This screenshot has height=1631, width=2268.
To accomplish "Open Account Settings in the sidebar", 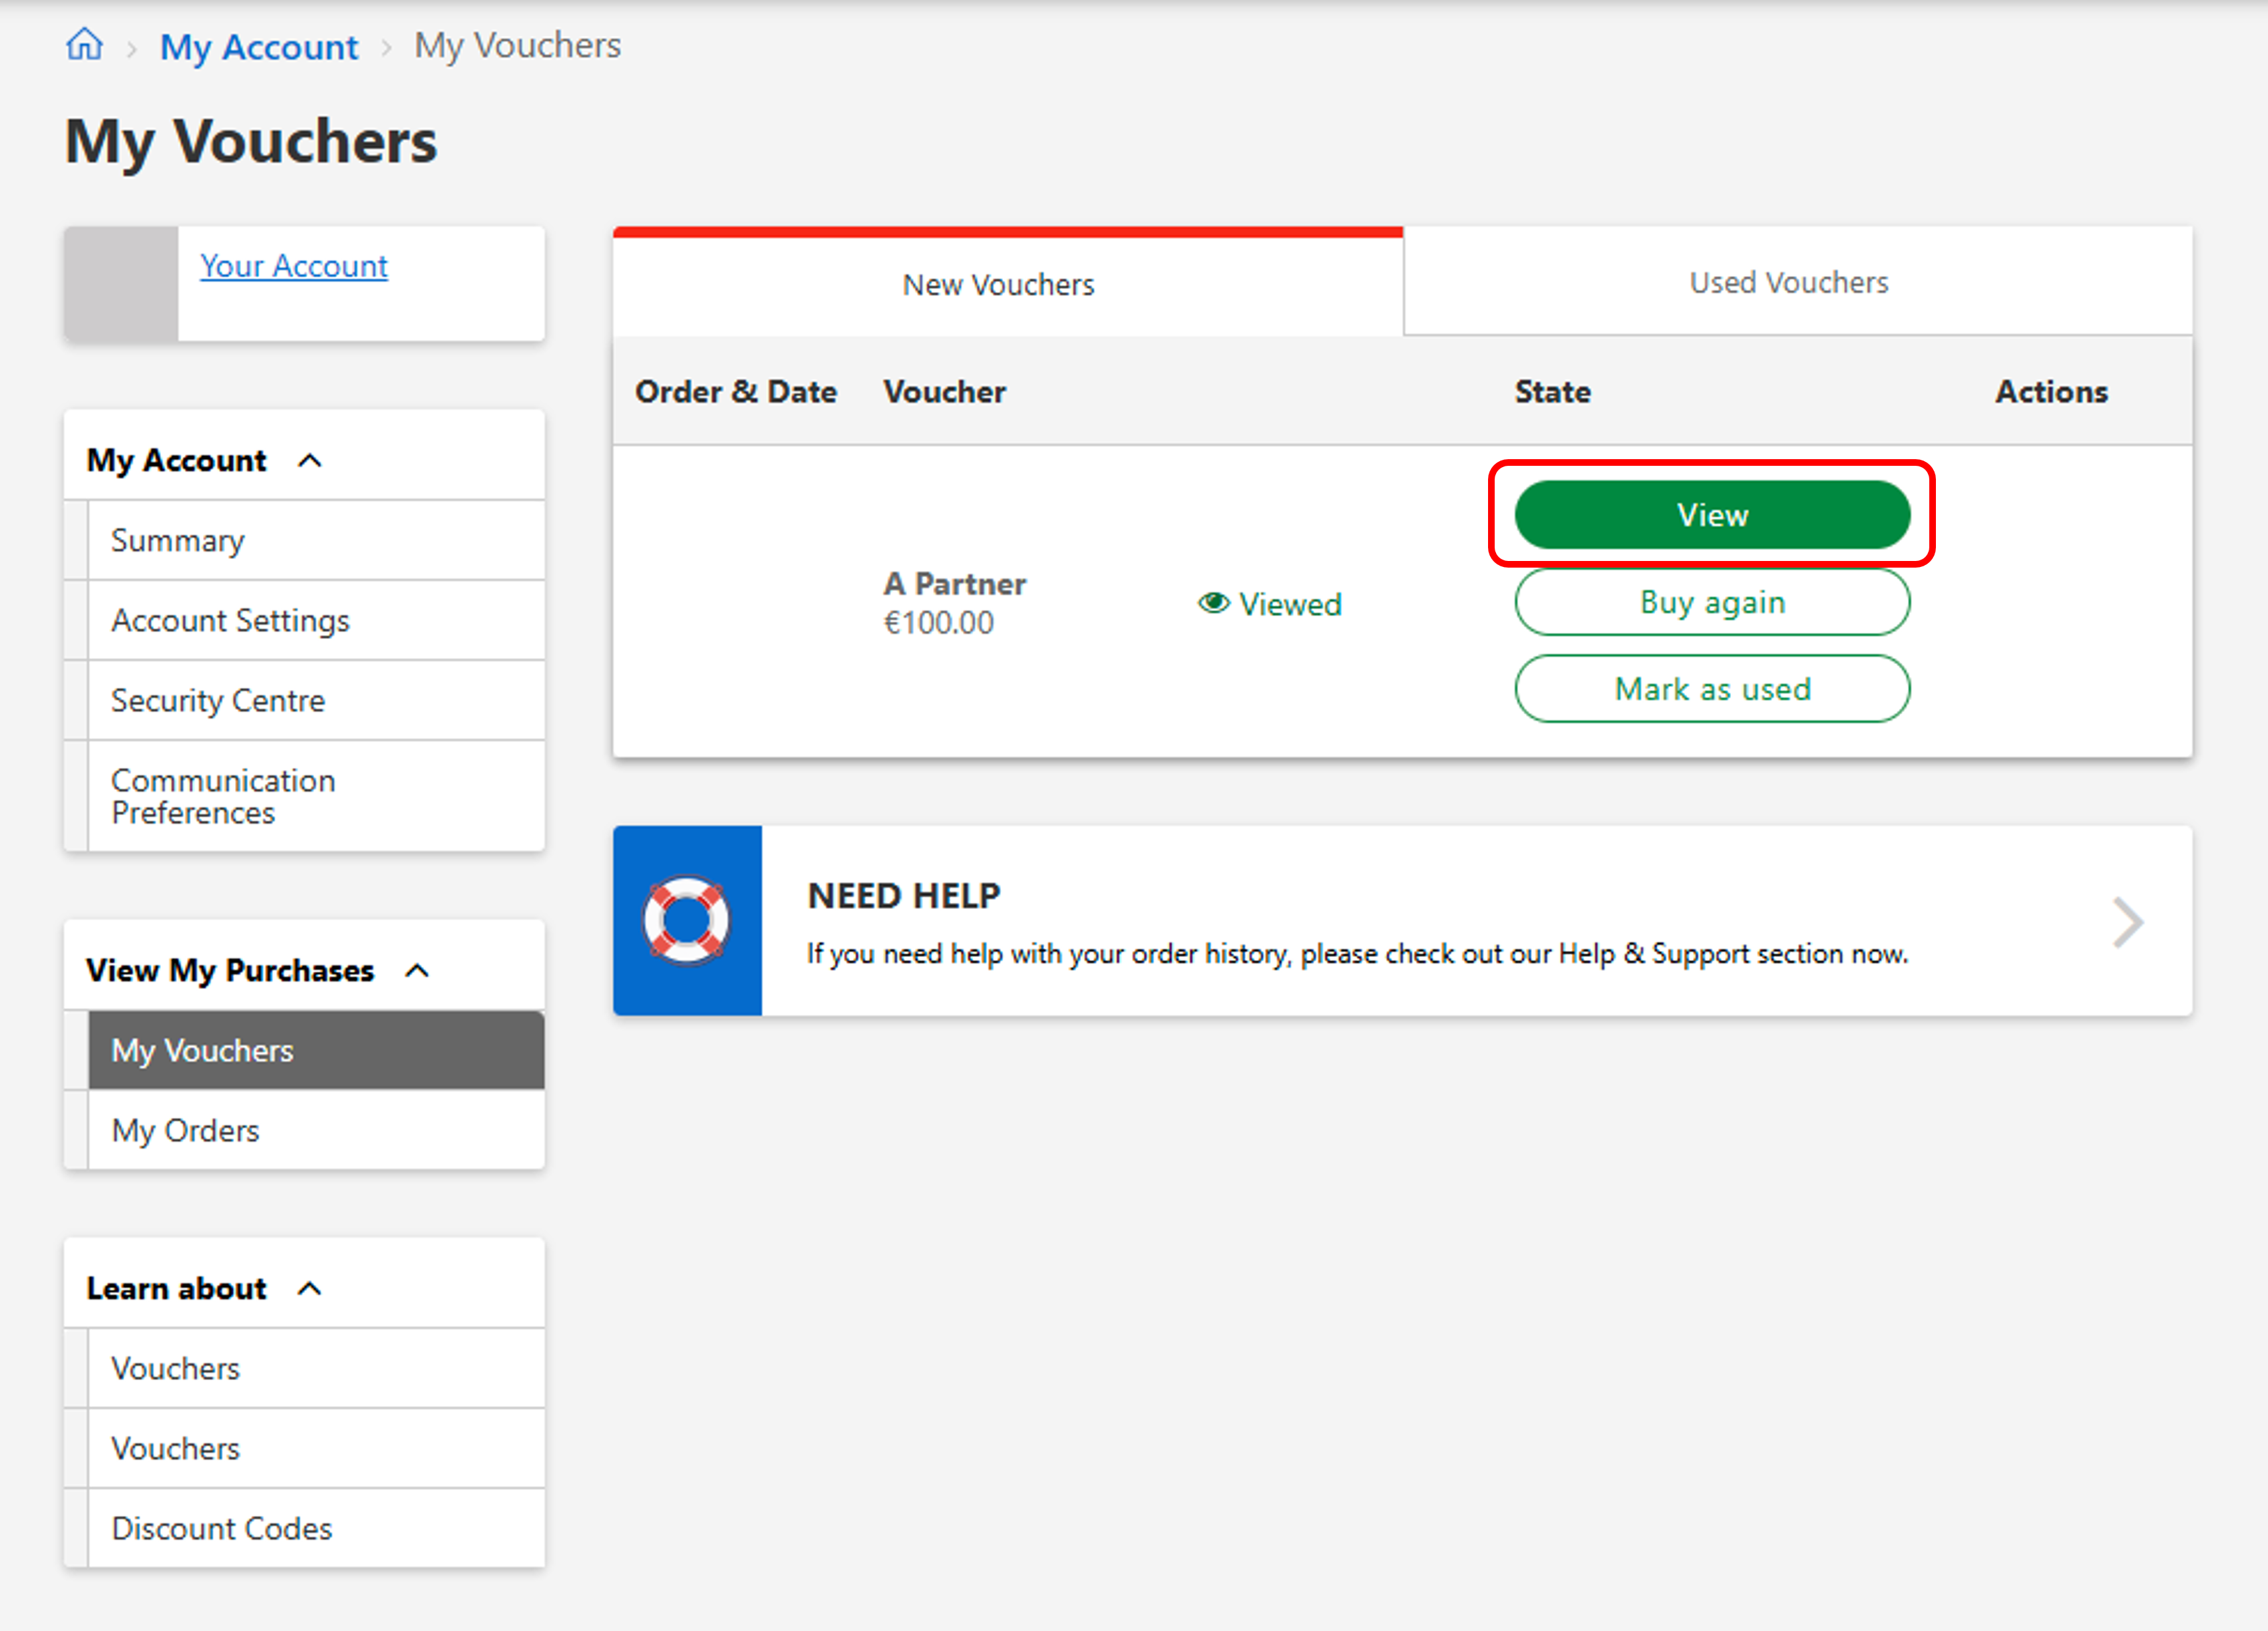I will (316, 620).
